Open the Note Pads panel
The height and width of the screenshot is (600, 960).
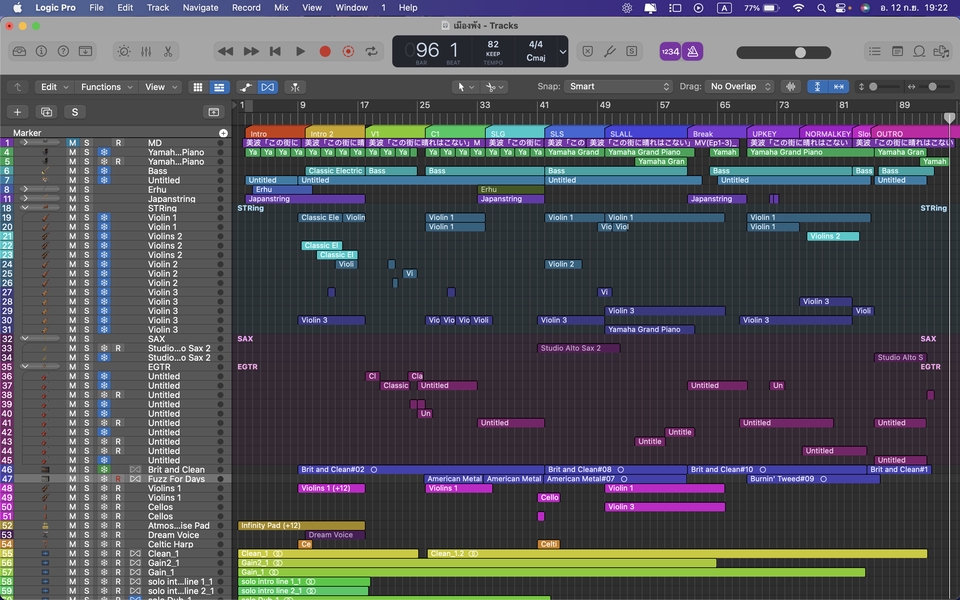point(897,50)
